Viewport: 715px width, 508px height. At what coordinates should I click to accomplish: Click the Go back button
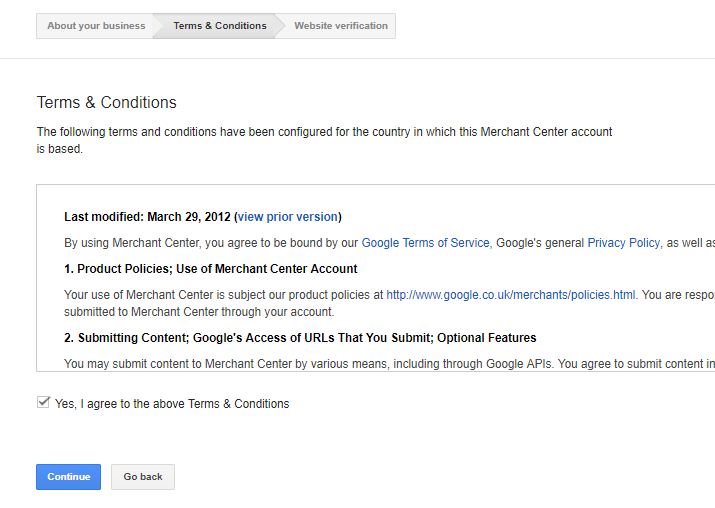[x=143, y=477]
